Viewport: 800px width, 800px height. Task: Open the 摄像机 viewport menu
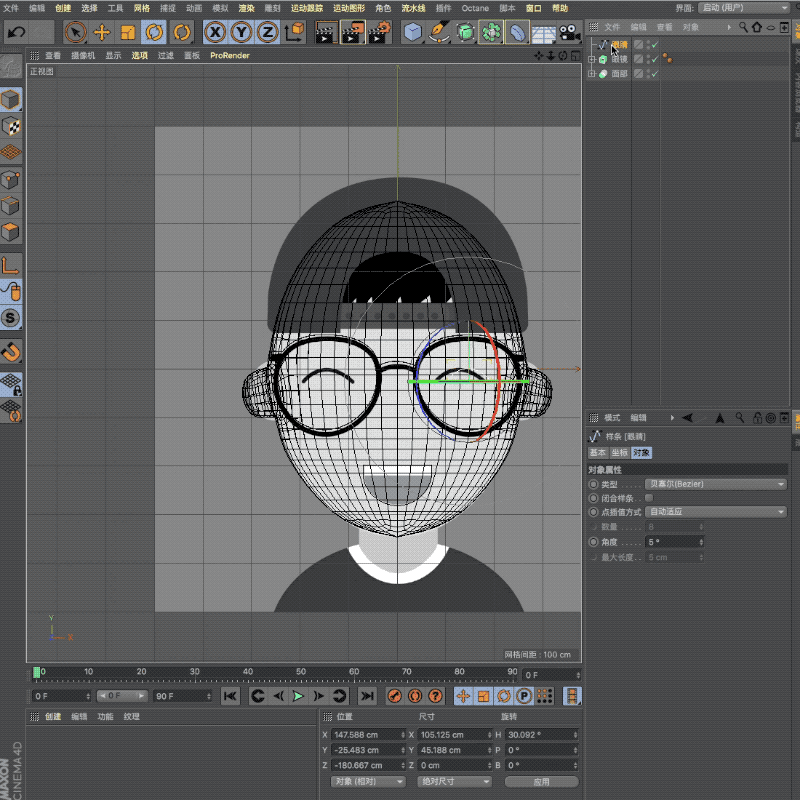[83, 56]
